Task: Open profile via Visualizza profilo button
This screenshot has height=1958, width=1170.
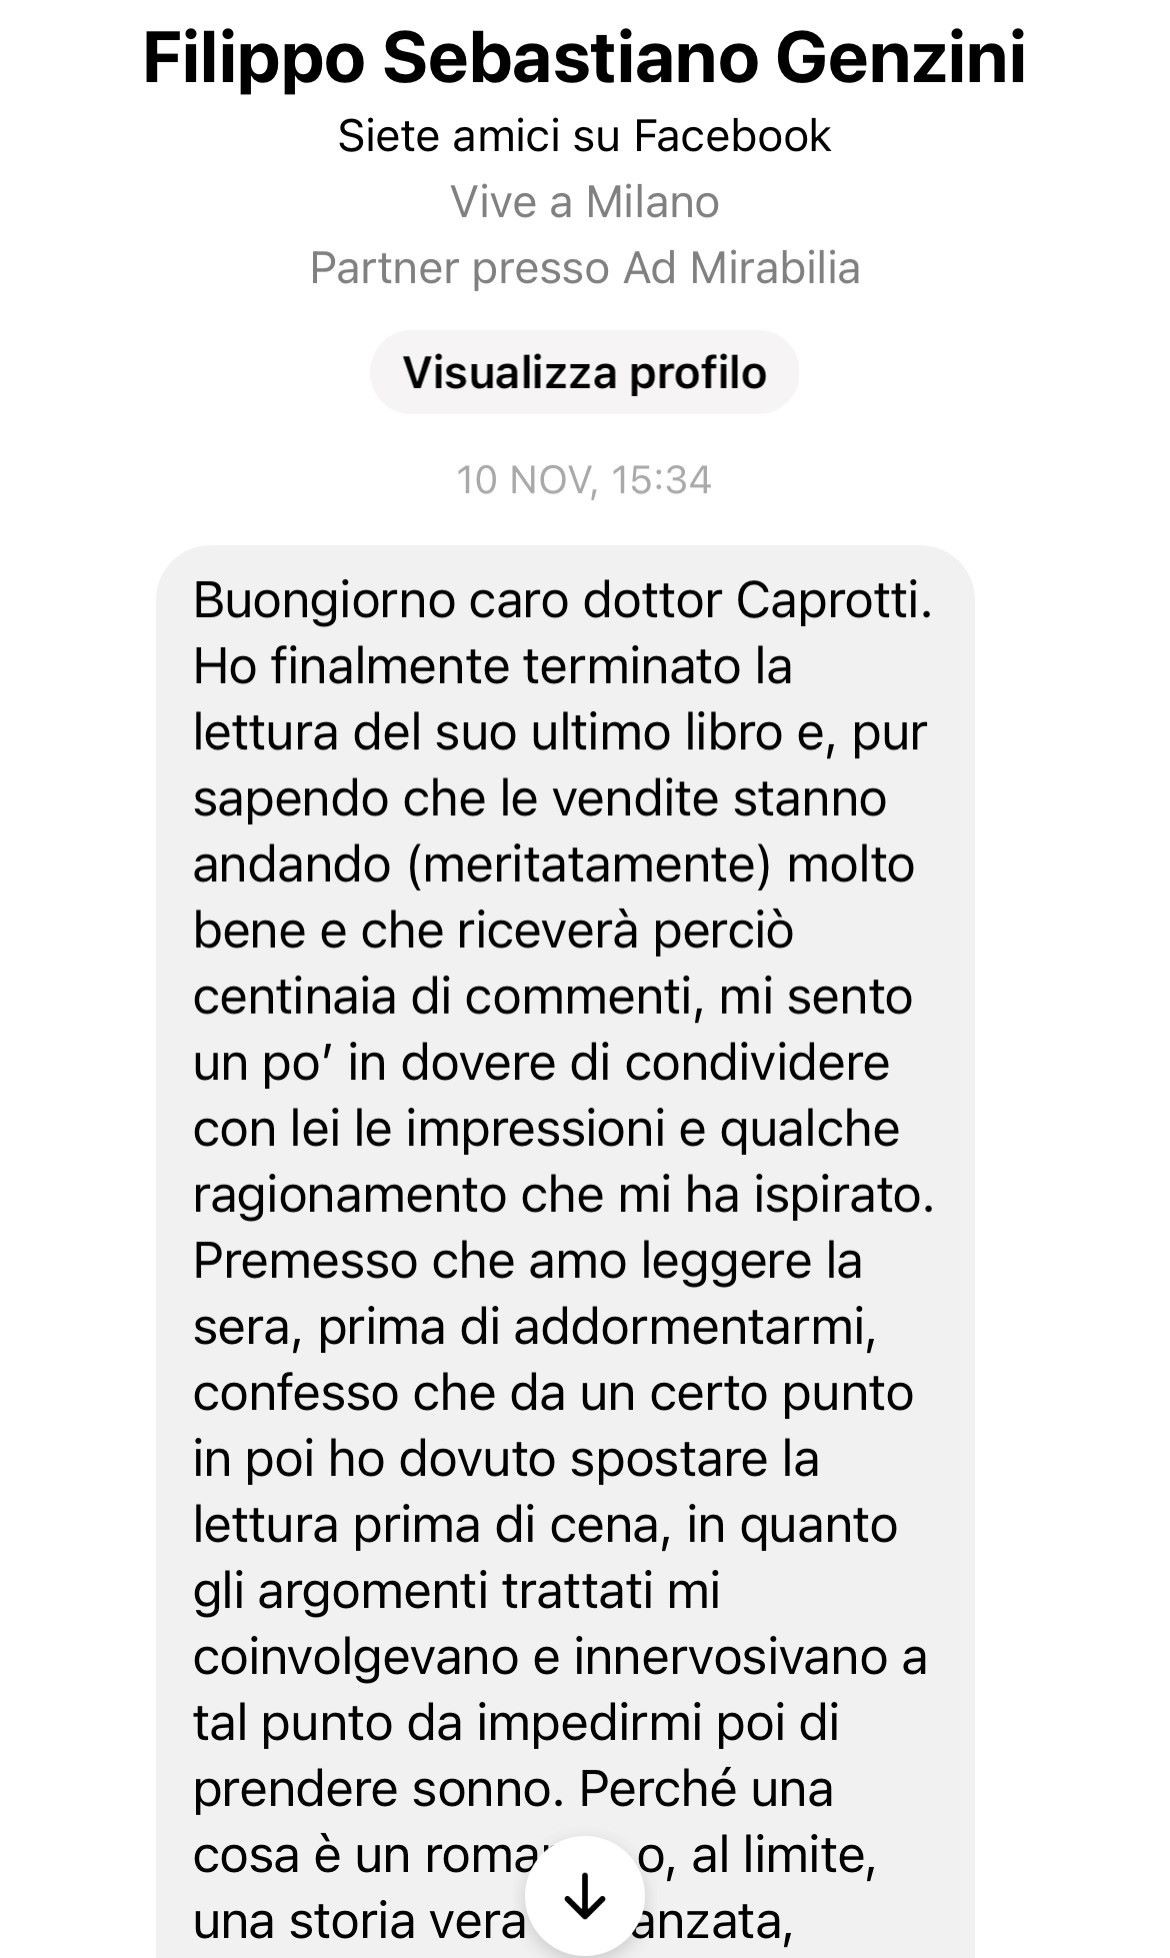Action: pyautogui.click(x=585, y=372)
